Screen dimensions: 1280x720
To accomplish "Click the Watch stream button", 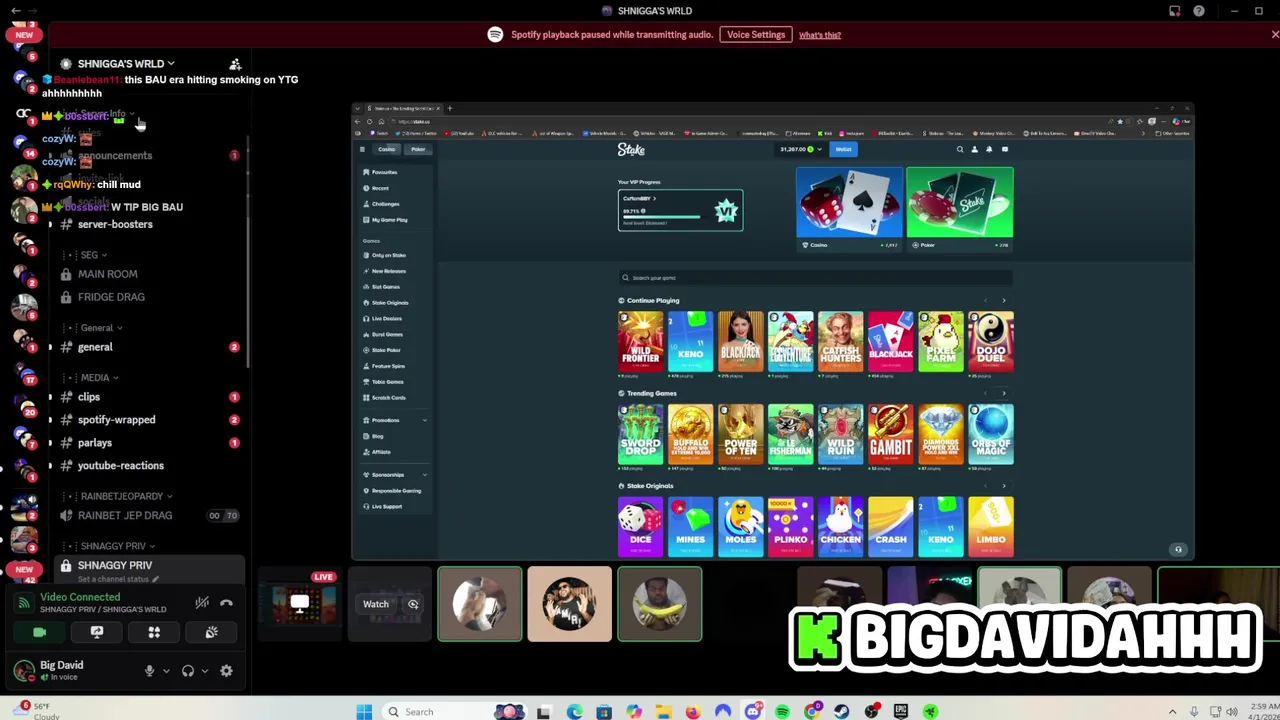I will (x=376, y=604).
